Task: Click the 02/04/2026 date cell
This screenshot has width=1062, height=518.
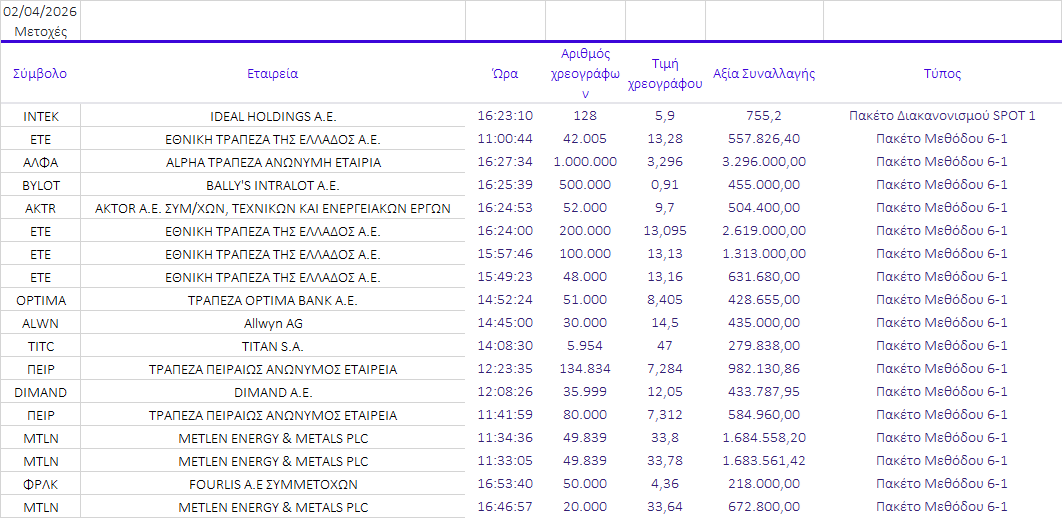Action: click(x=40, y=12)
